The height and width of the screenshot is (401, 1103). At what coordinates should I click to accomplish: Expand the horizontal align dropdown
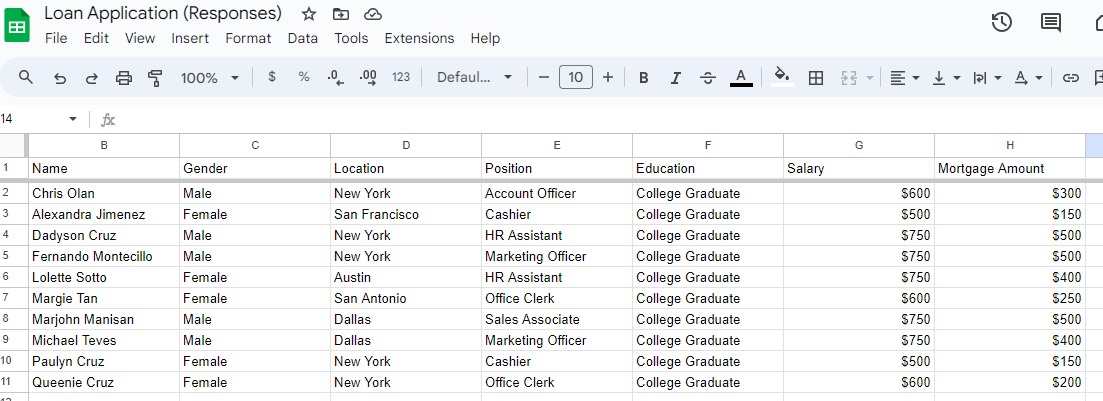pos(905,77)
